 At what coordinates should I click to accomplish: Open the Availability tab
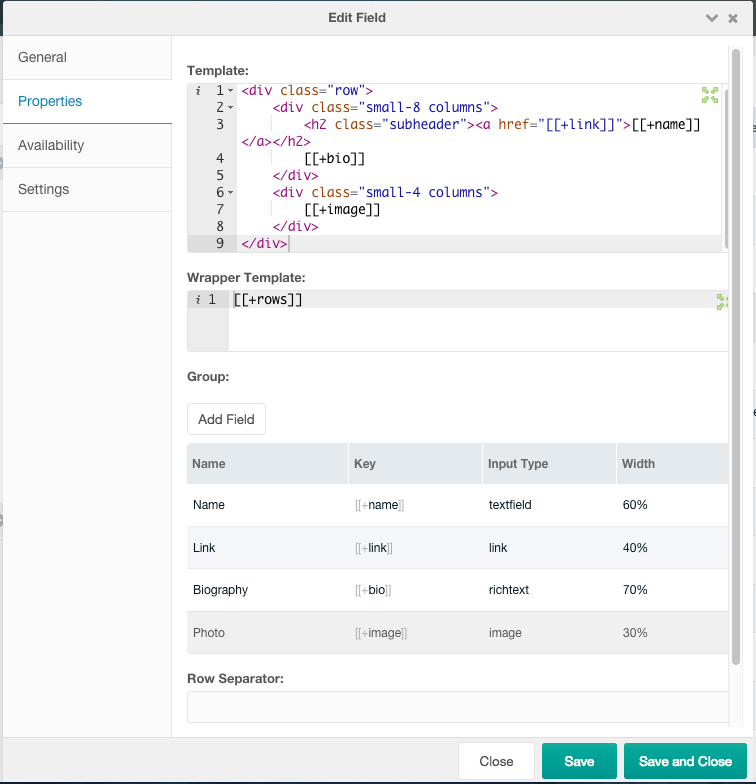click(x=87, y=146)
